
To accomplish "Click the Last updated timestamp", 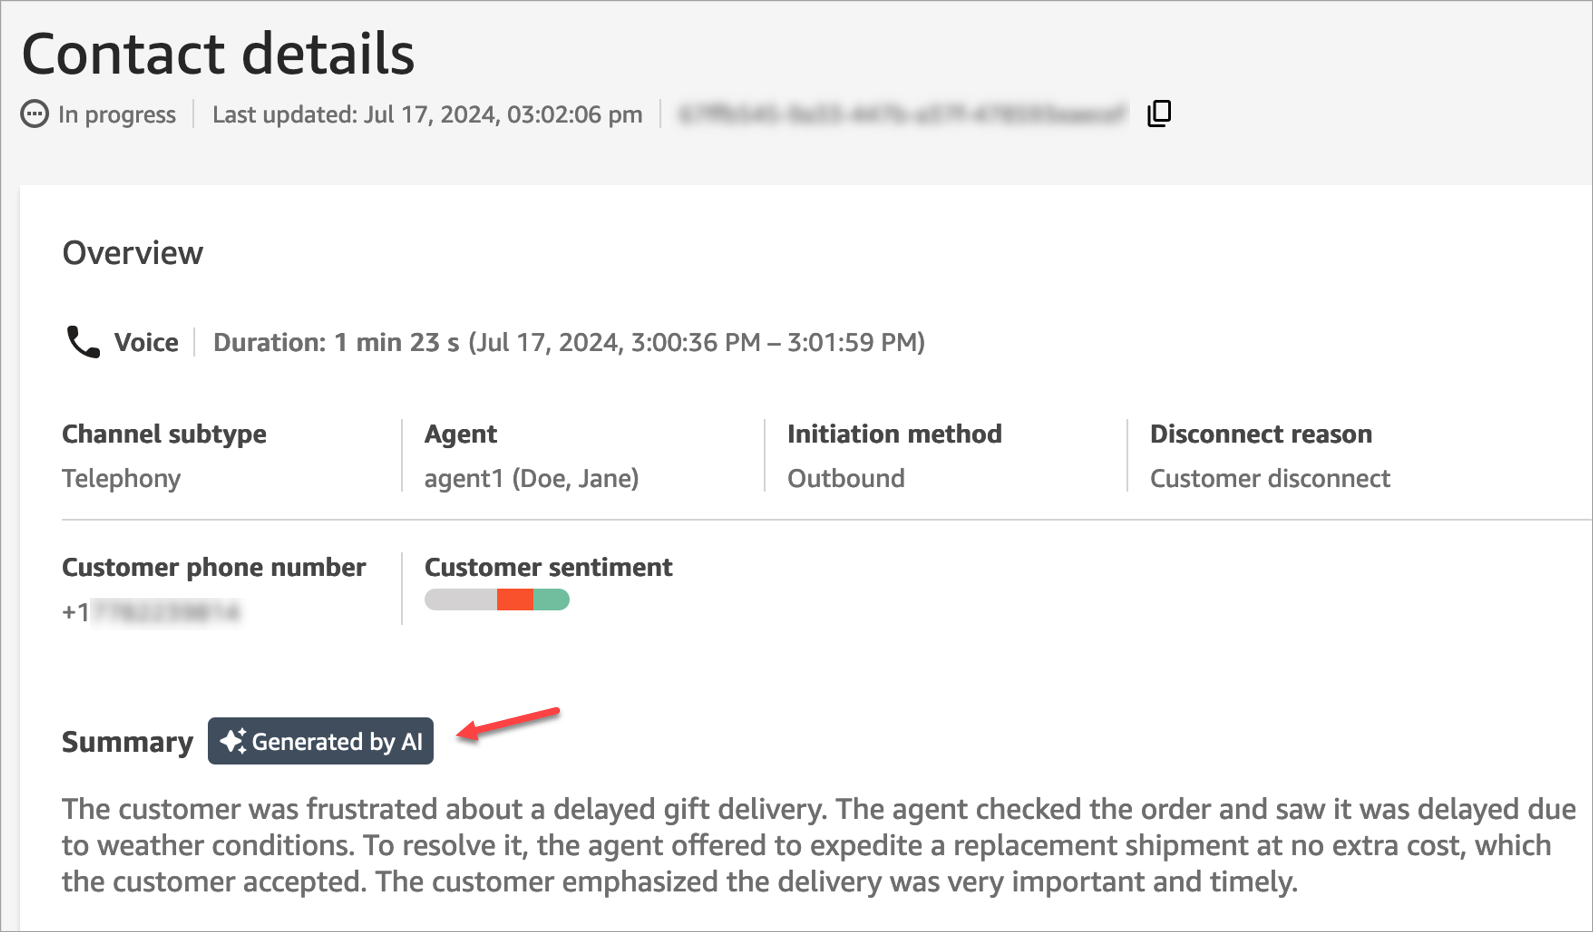I will pos(427,114).
